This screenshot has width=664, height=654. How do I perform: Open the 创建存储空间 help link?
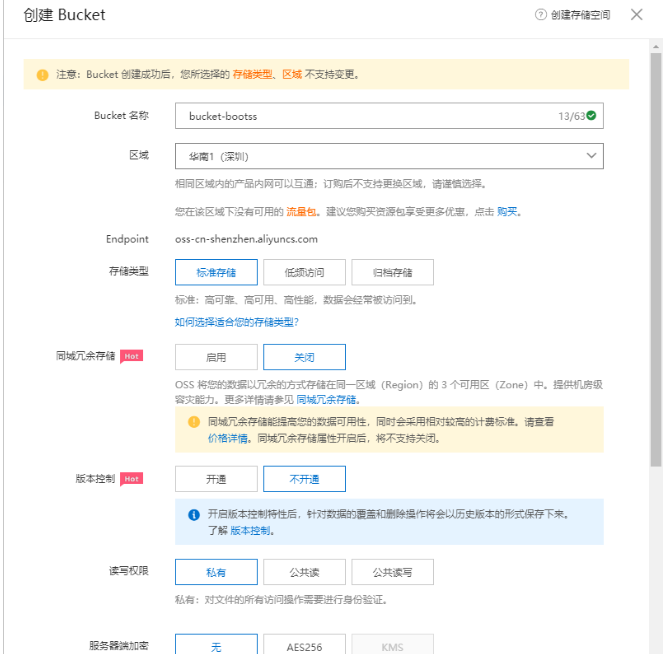581,15
